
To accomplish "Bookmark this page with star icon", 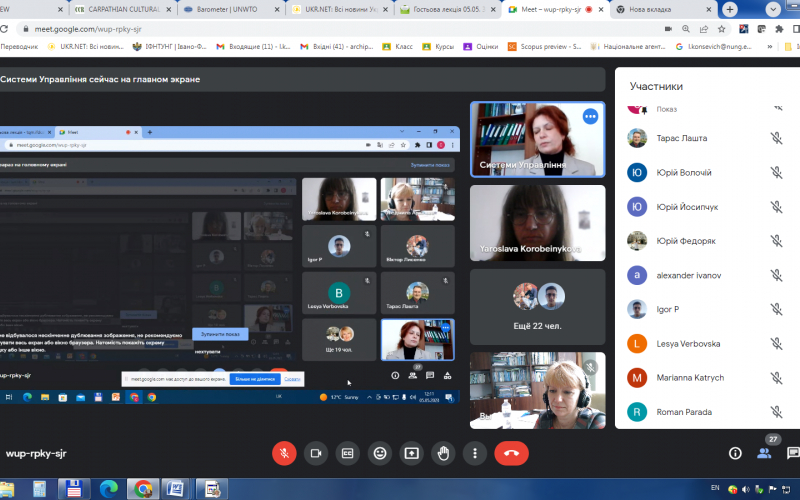I will coord(721,29).
